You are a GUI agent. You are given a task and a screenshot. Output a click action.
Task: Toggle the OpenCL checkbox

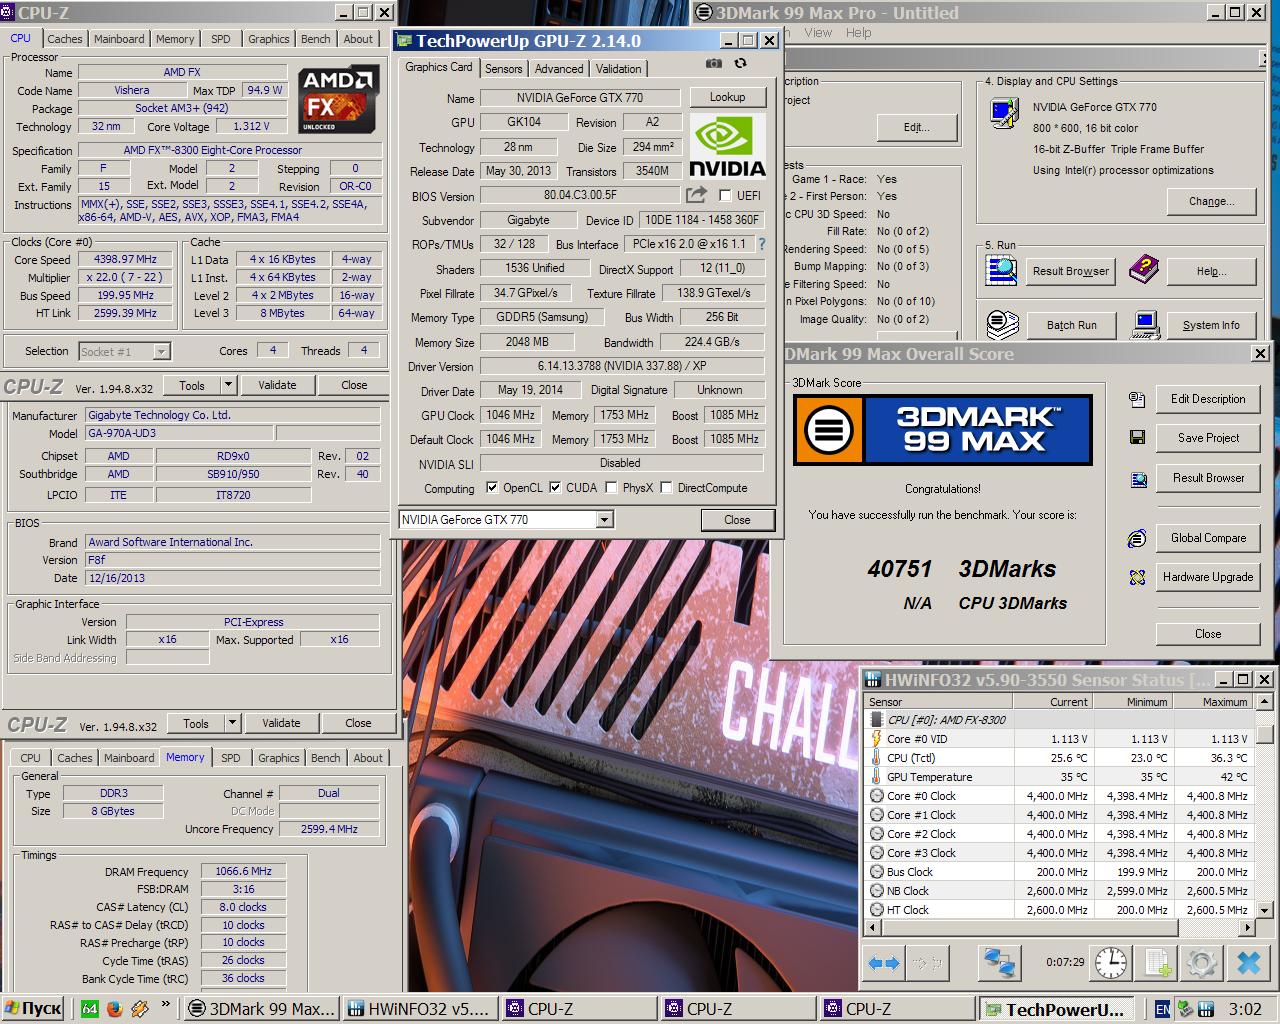492,488
